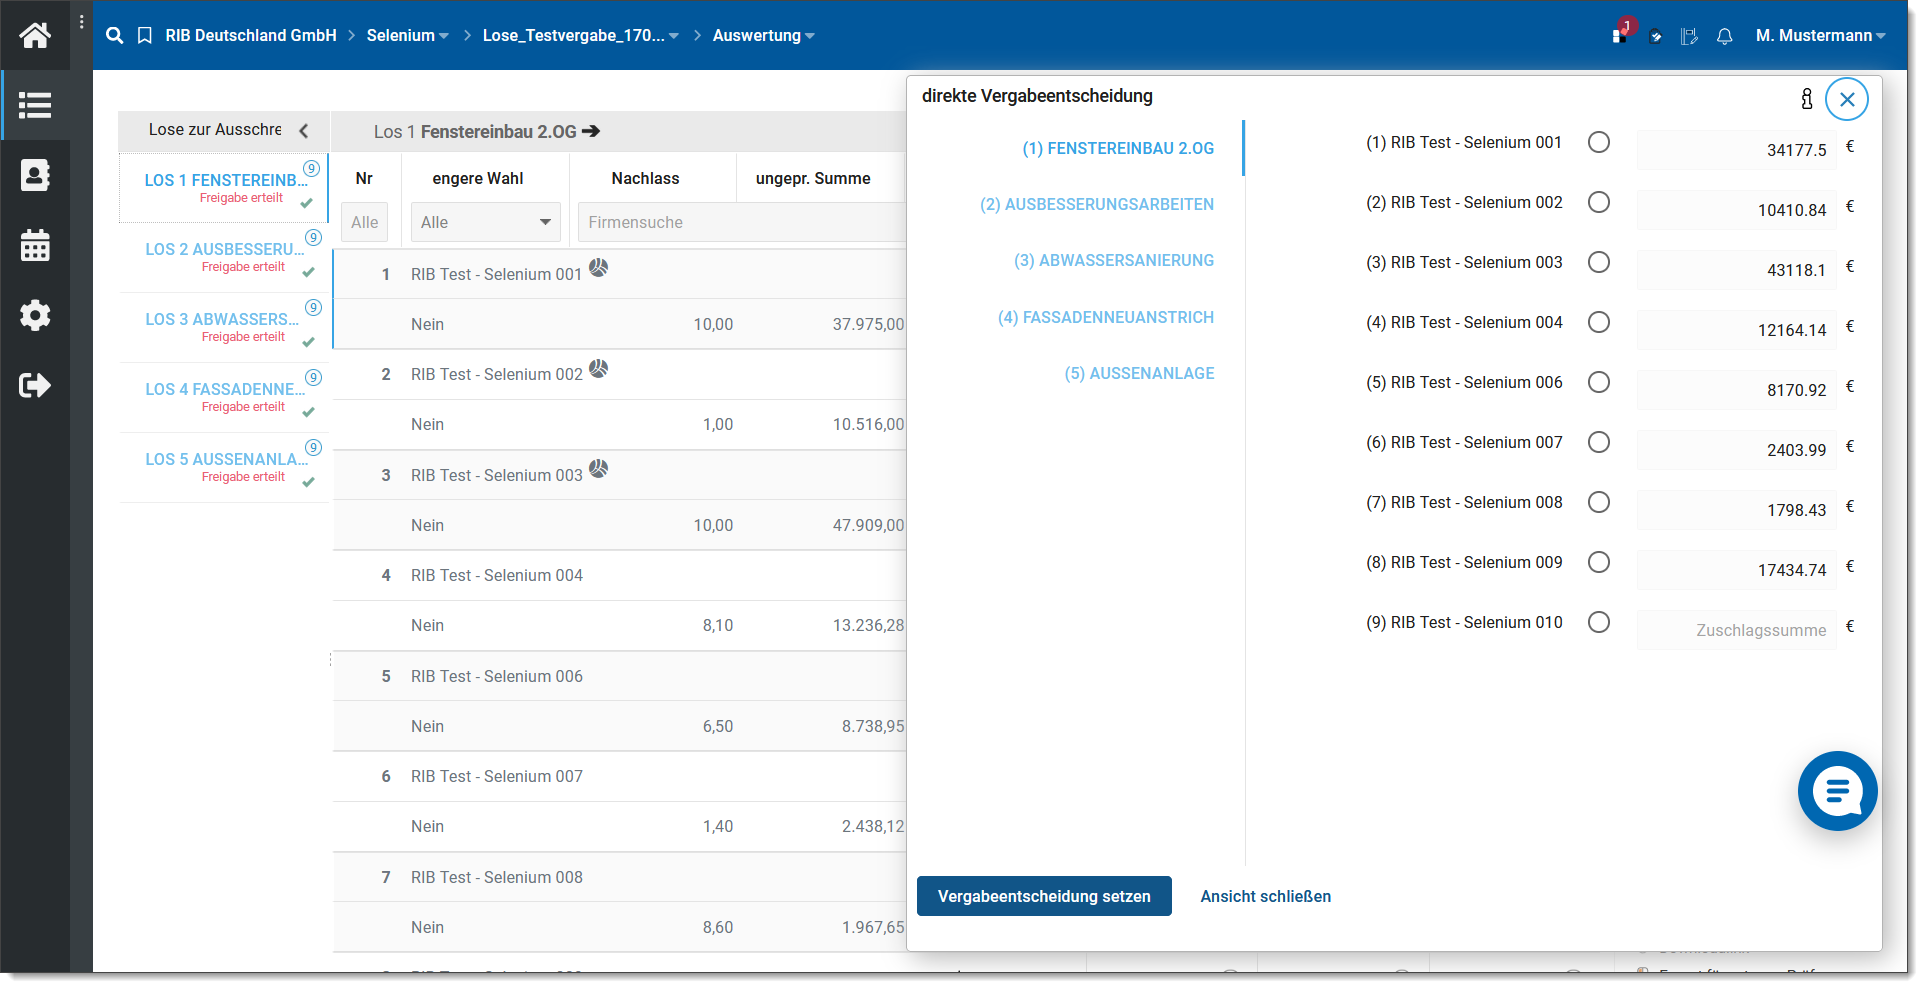Open the M. Mustermann user menu
1923x988 pixels.
(1820, 36)
